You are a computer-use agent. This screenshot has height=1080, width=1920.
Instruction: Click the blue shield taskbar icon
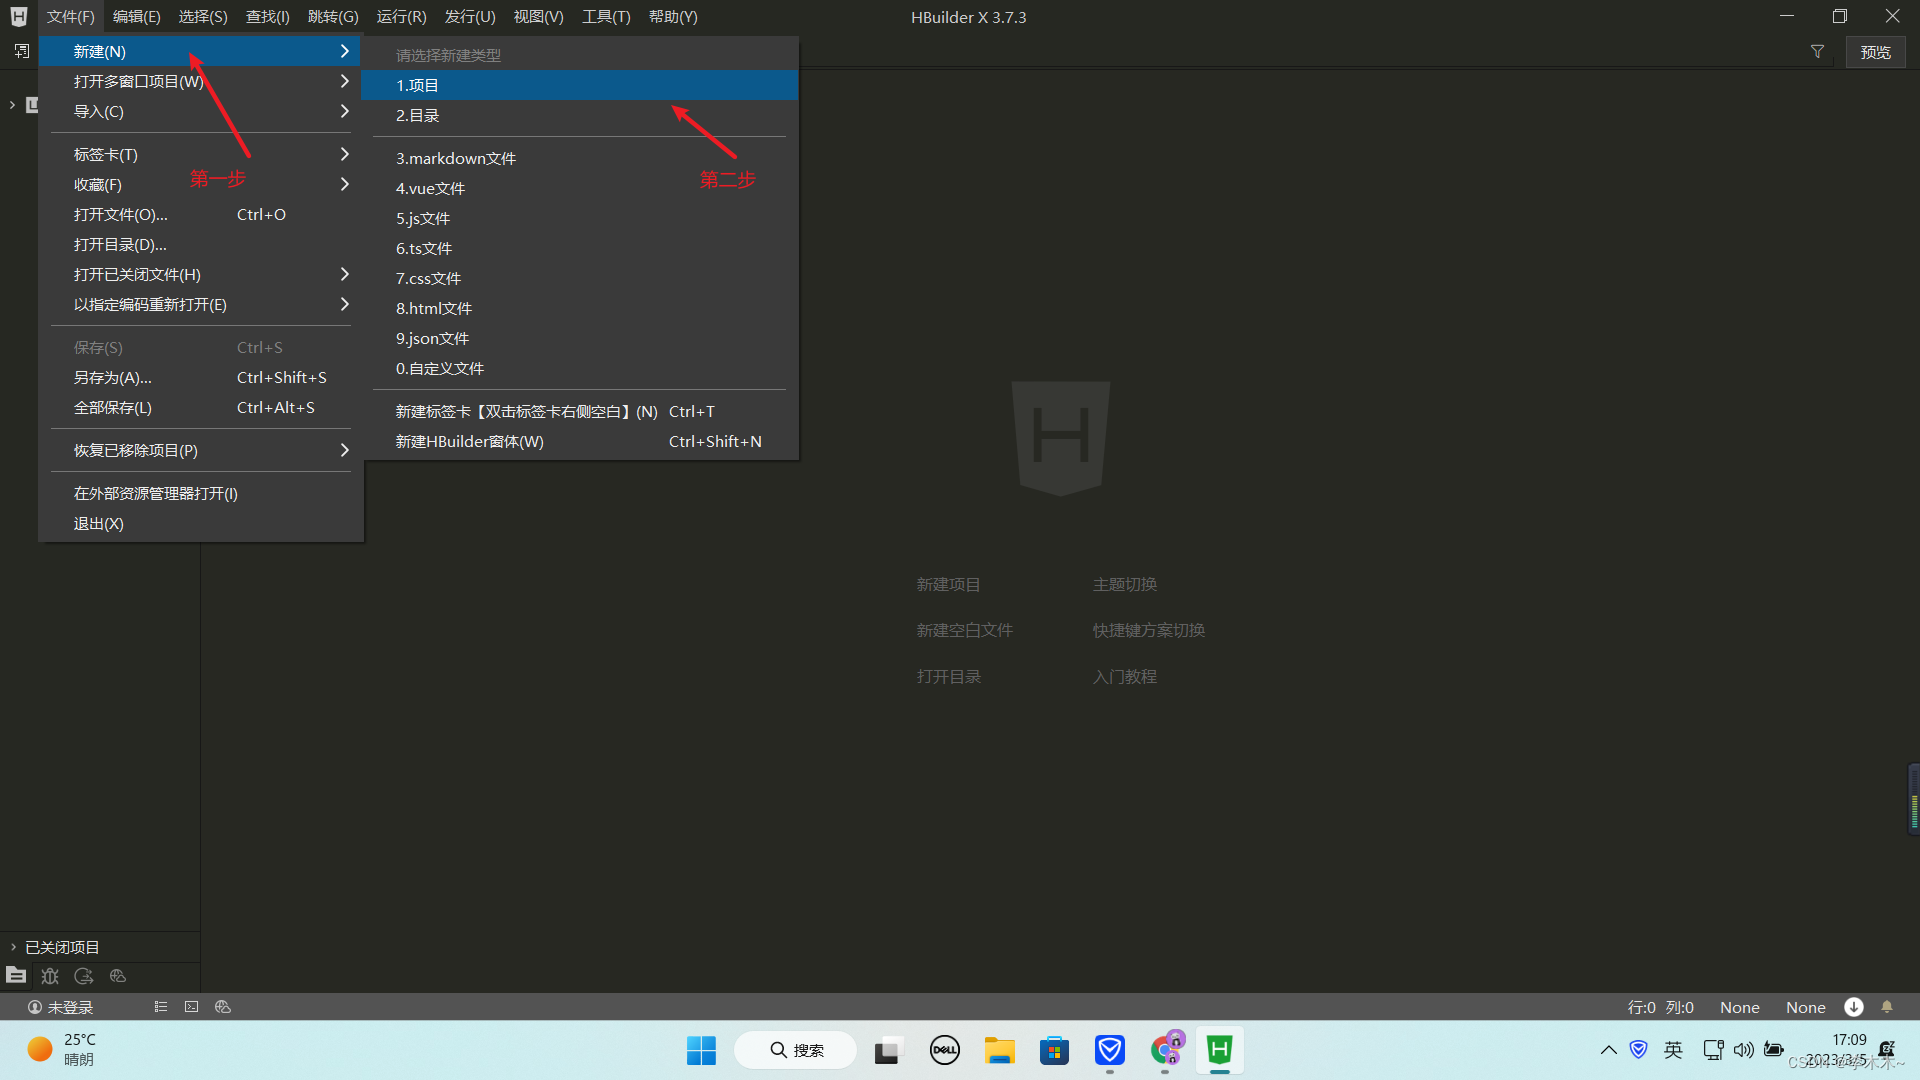tap(1109, 1050)
